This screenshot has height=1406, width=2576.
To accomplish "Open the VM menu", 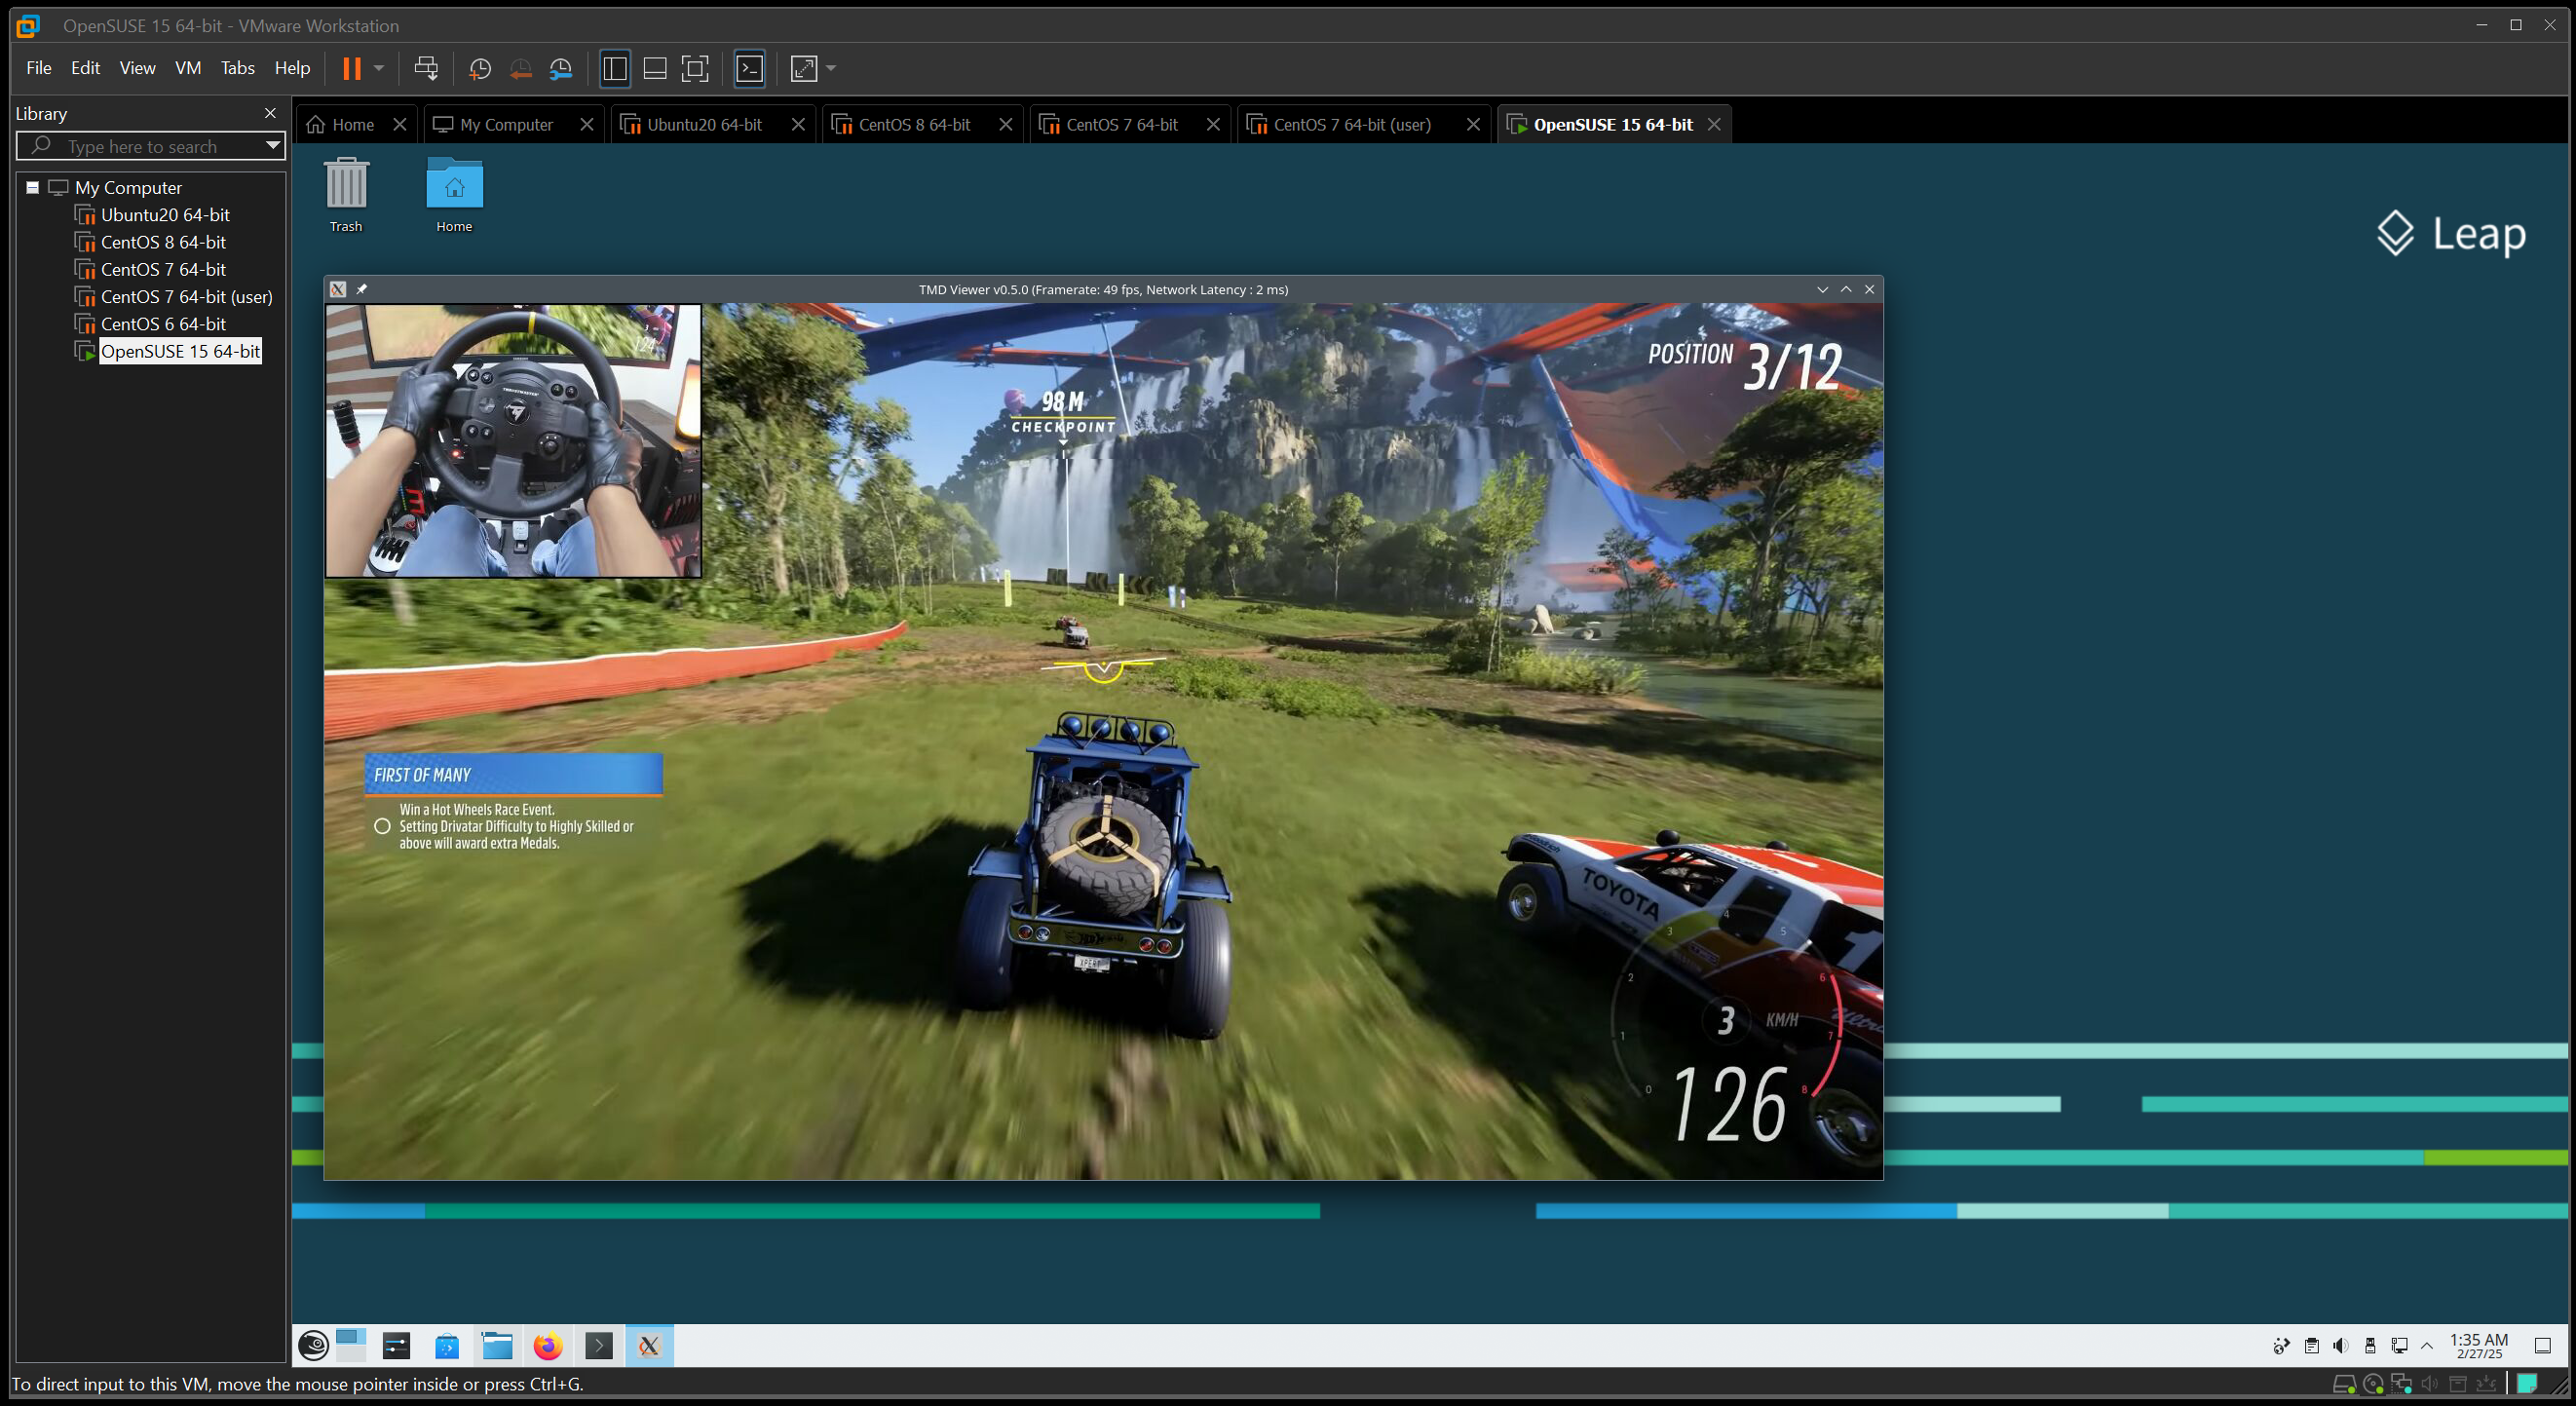I will (188, 68).
